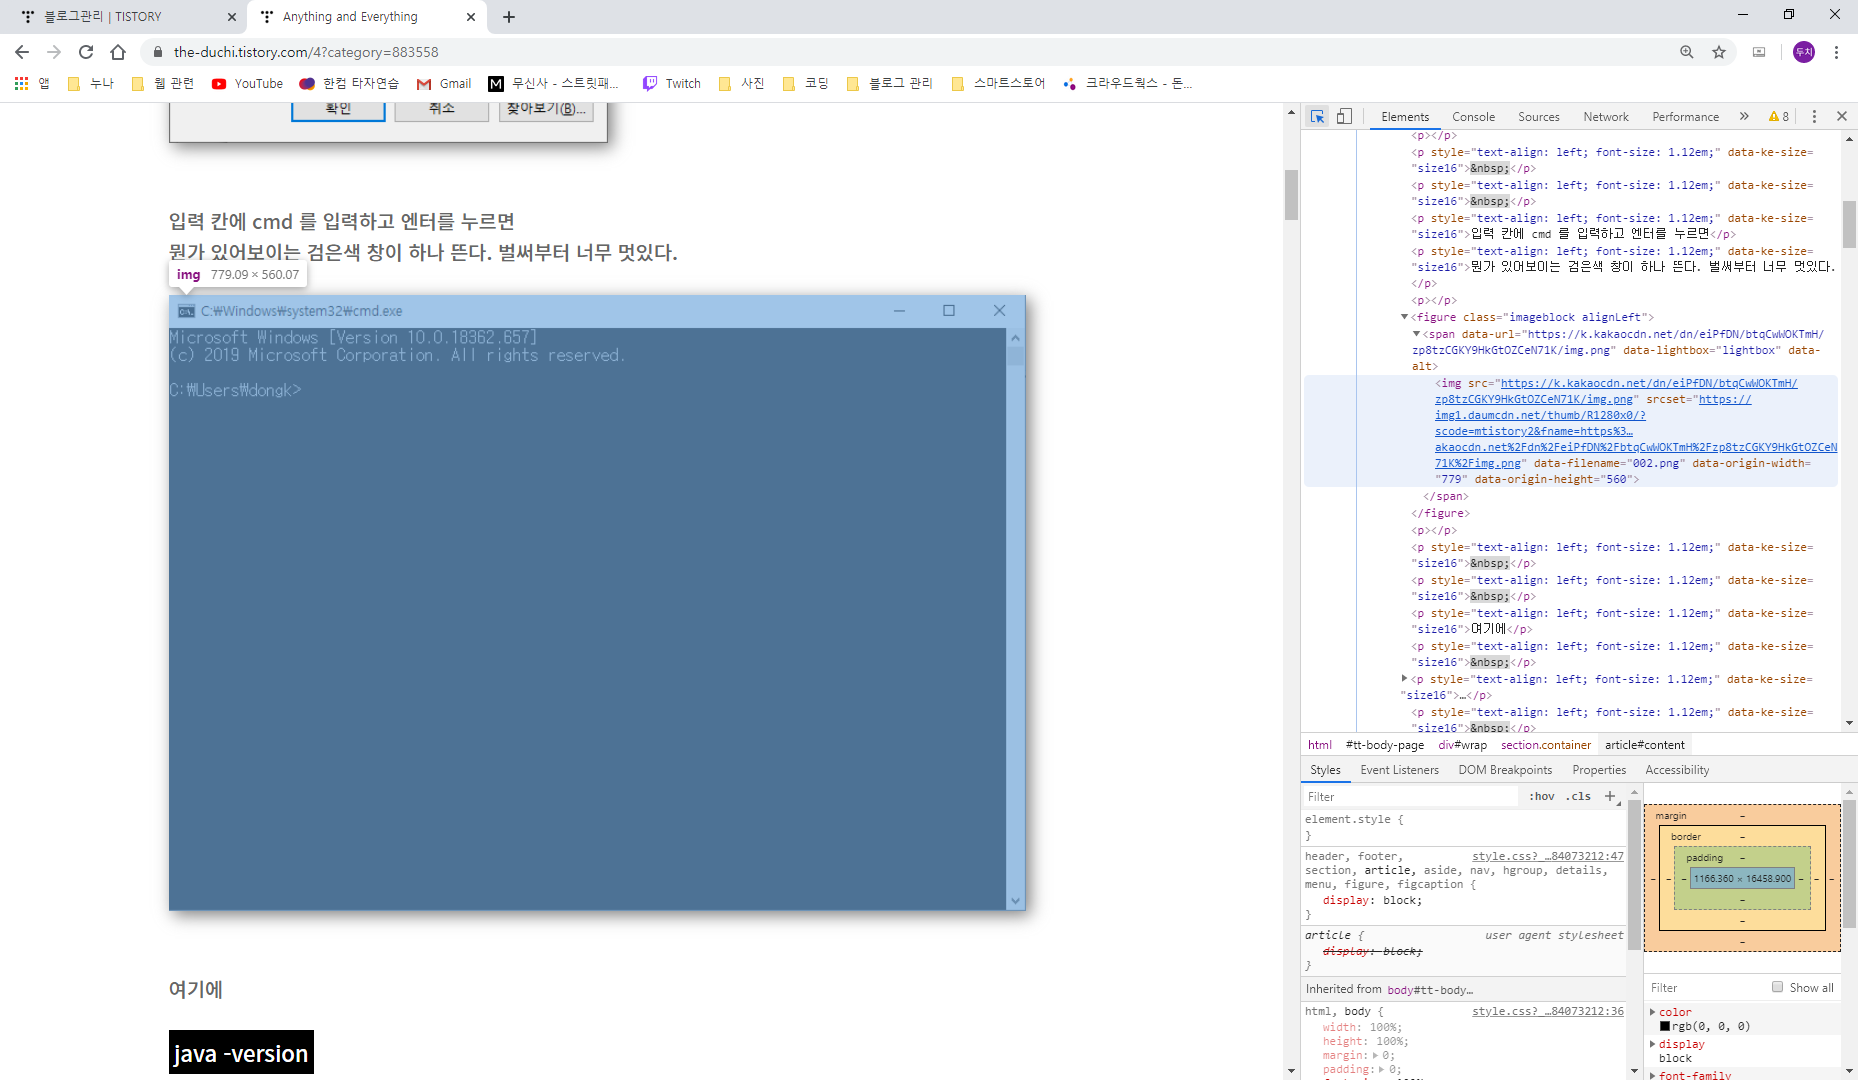1858x1080 pixels.
Task: Expand the margin shorthand triangle
Action: point(1377,1056)
